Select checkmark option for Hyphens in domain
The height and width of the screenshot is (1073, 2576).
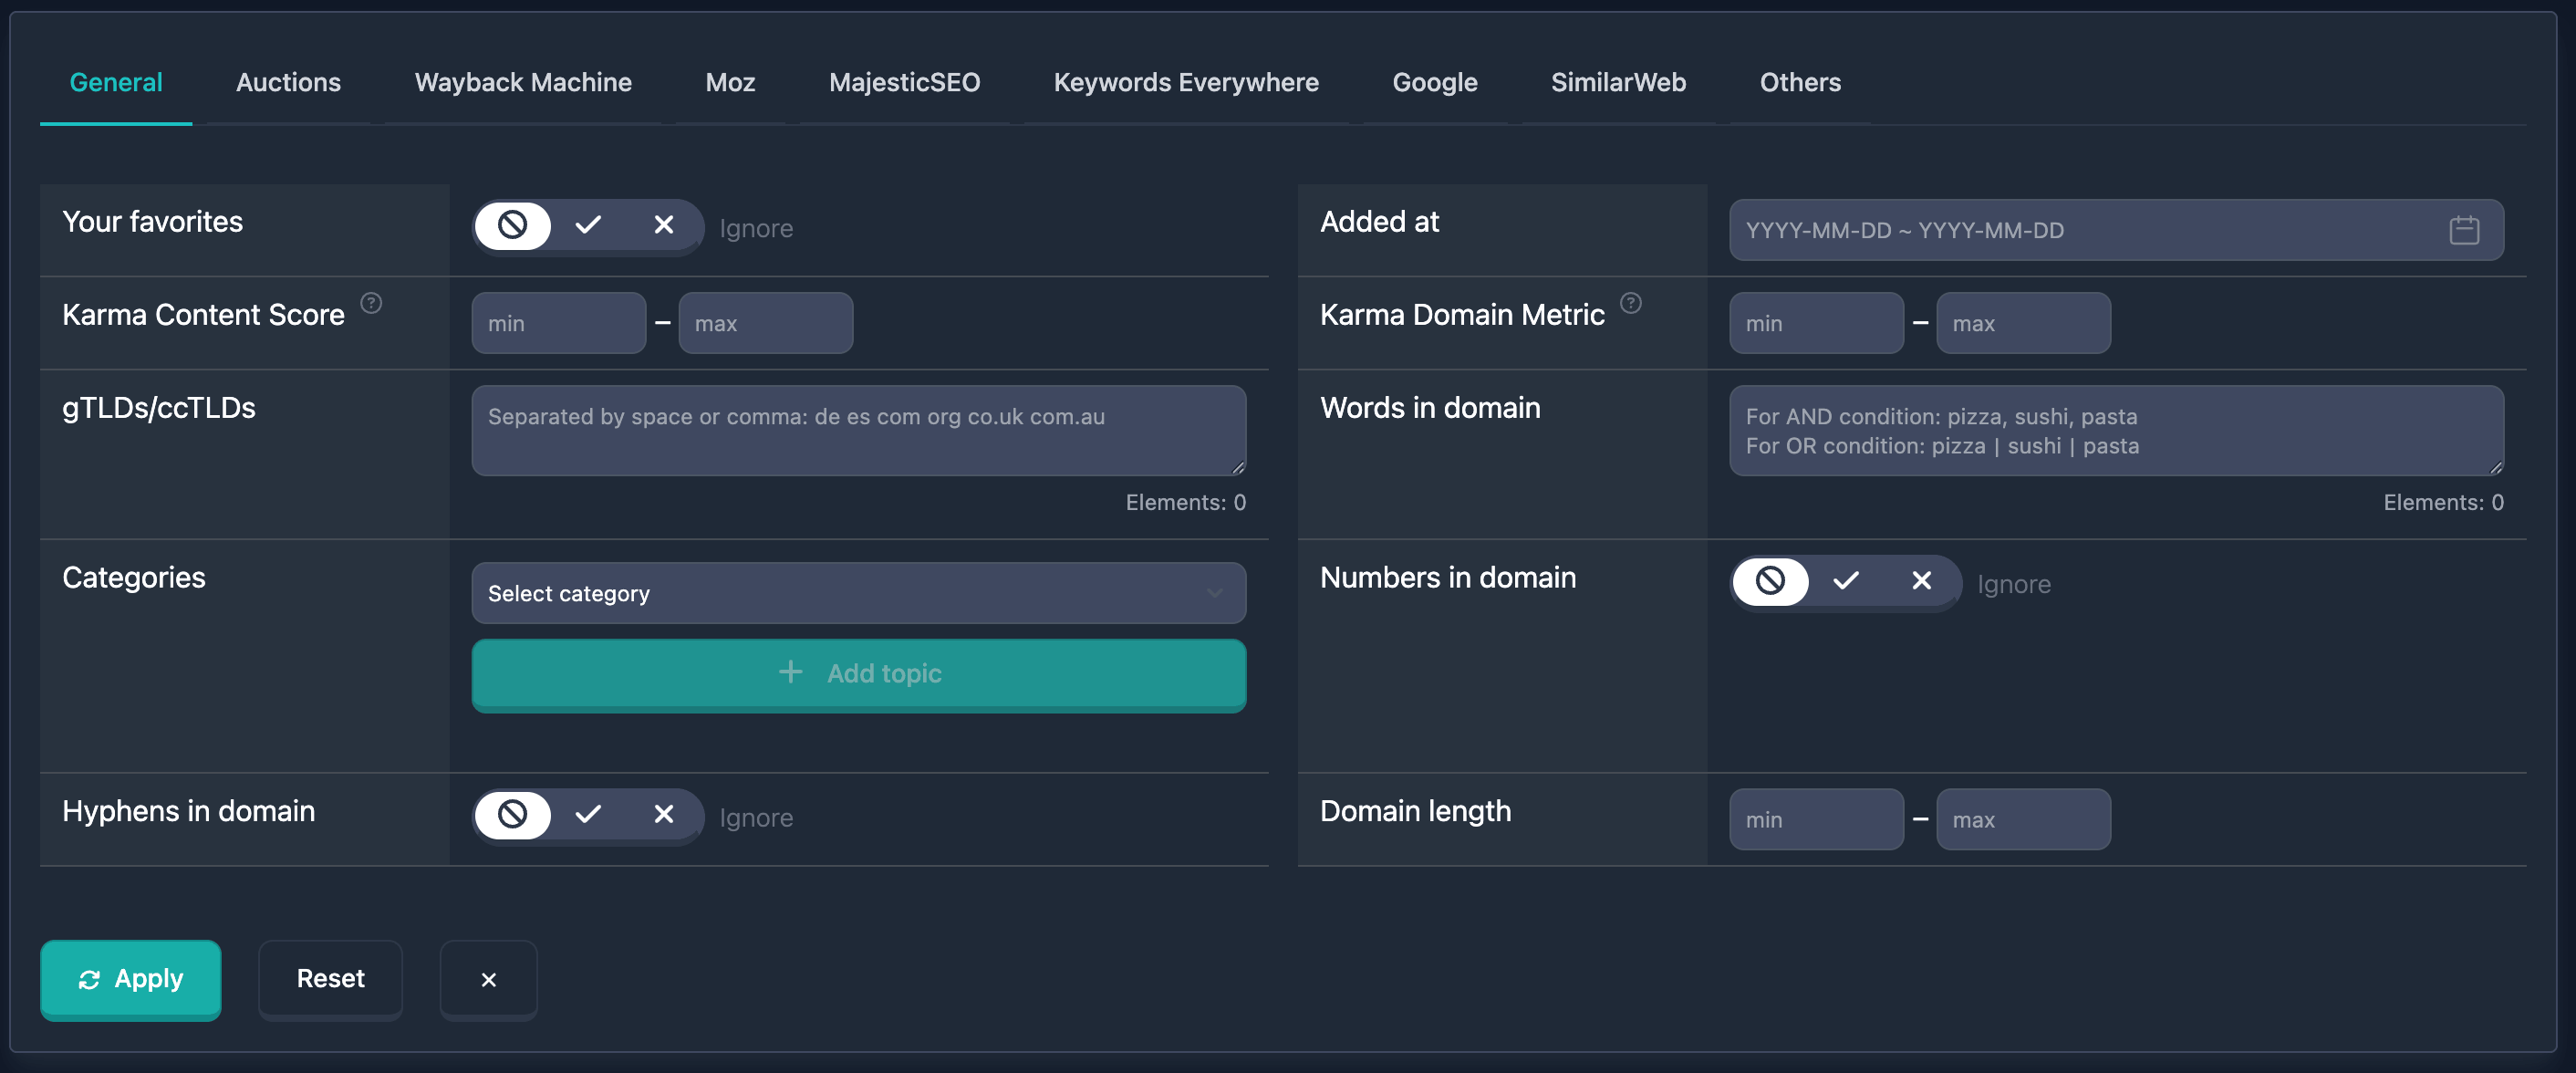[588, 814]
